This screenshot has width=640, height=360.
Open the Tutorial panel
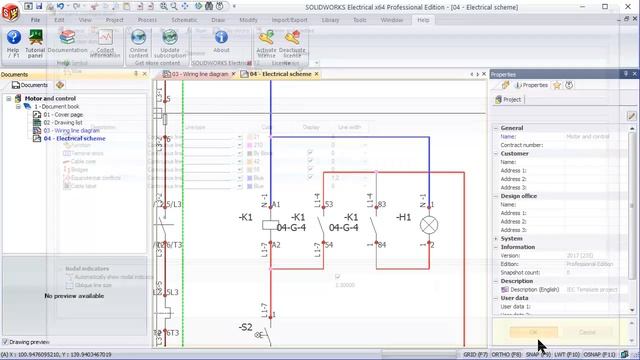pyautogui.click(x=35, y=44)
